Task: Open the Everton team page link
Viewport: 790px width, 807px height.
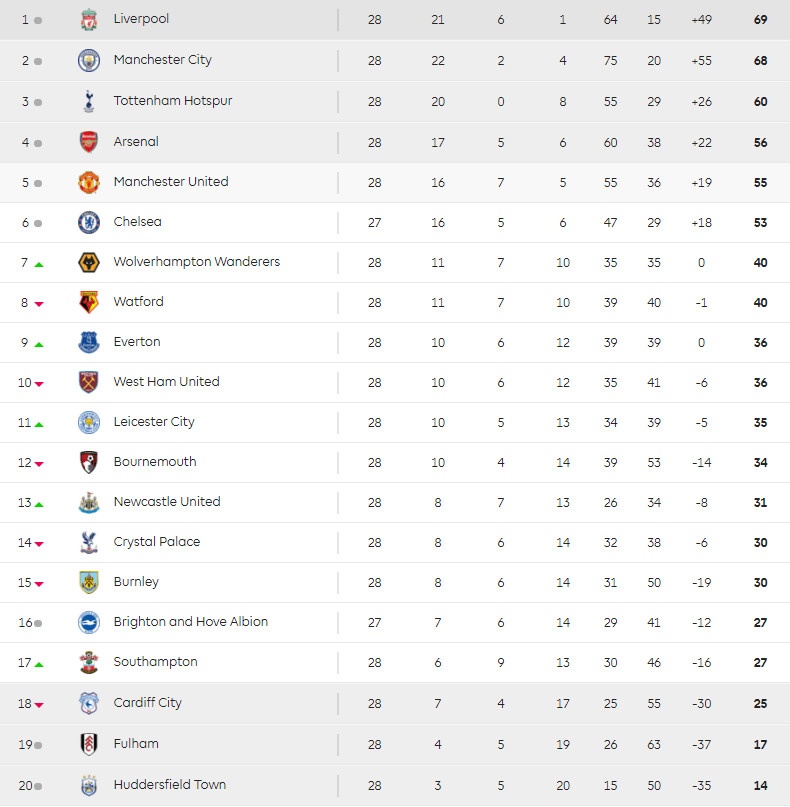Action: pos(137,342)
